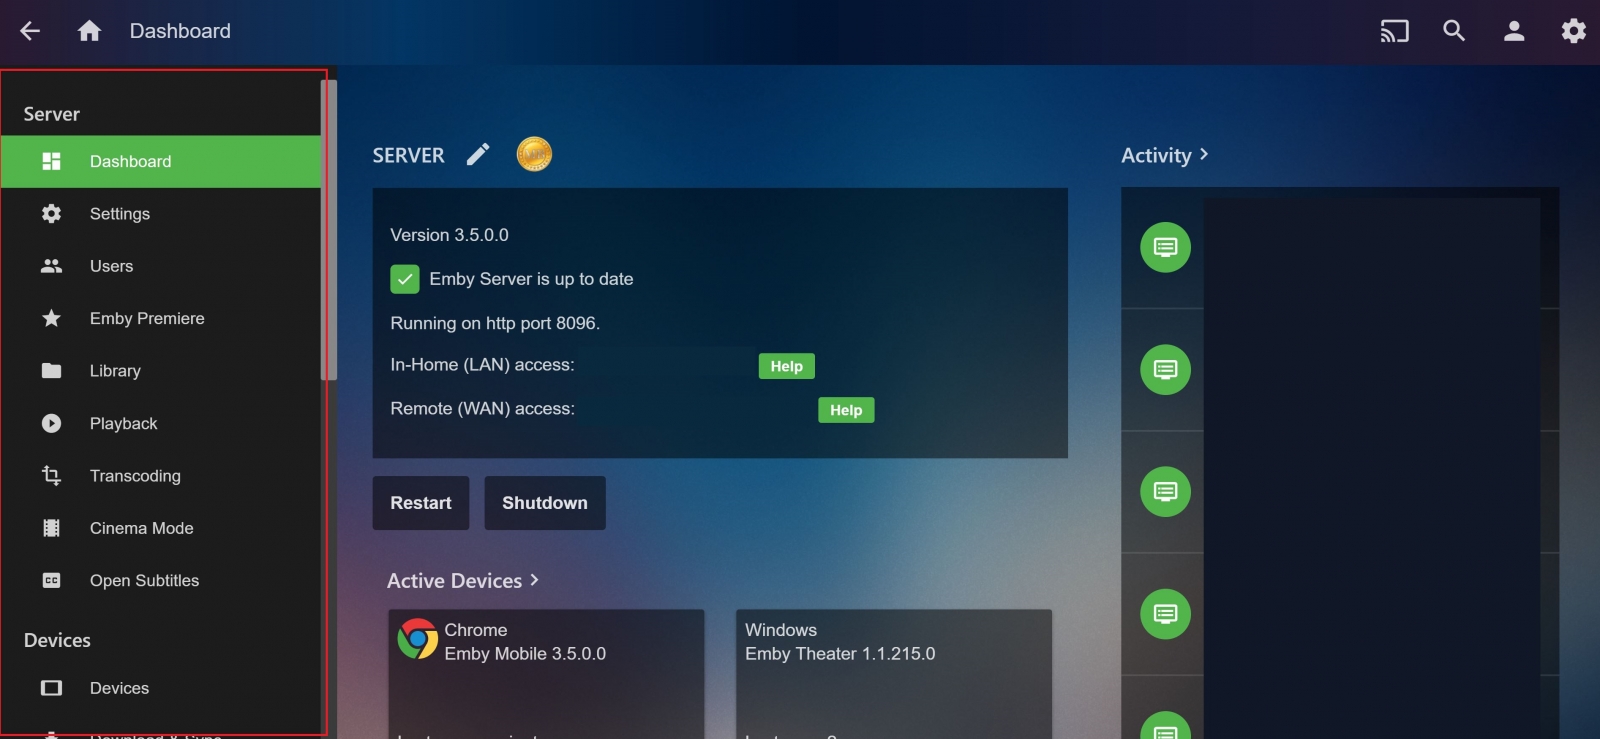Click the Chrome browser icon in Active Devices
The width and height of the screenshot is (1600, 739).
pos(417,639)
